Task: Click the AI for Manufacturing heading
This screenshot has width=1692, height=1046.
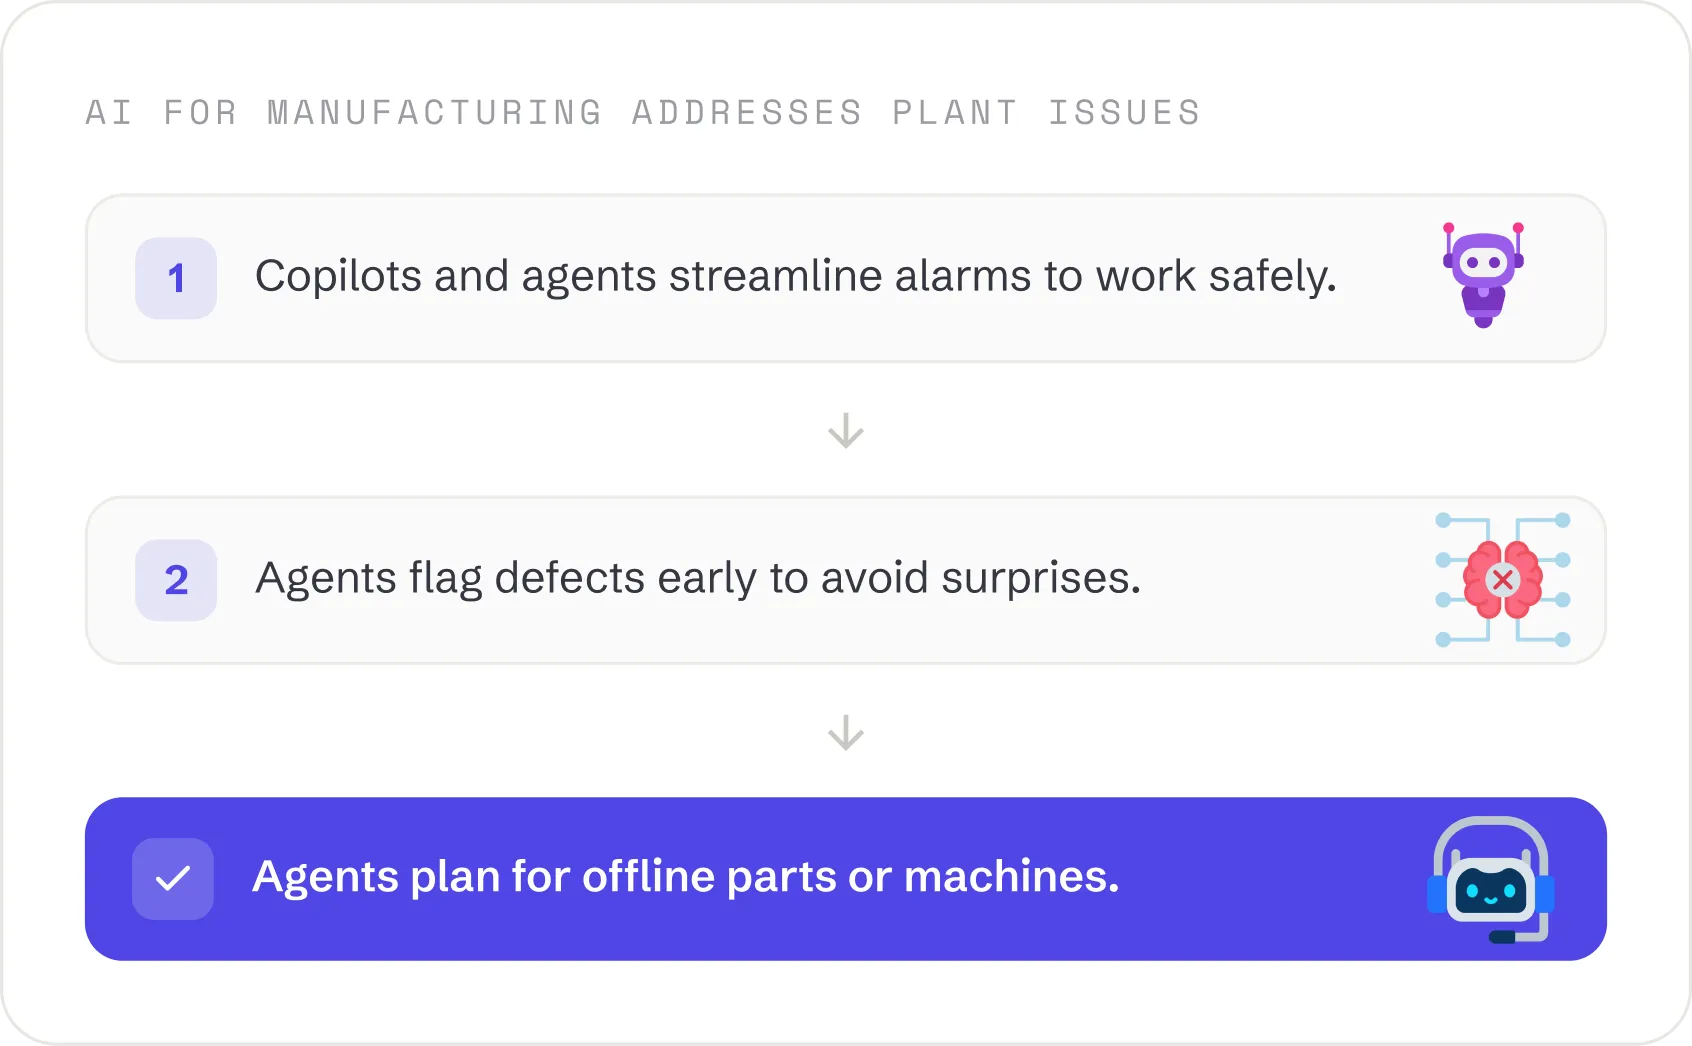Action: point(643,112)
